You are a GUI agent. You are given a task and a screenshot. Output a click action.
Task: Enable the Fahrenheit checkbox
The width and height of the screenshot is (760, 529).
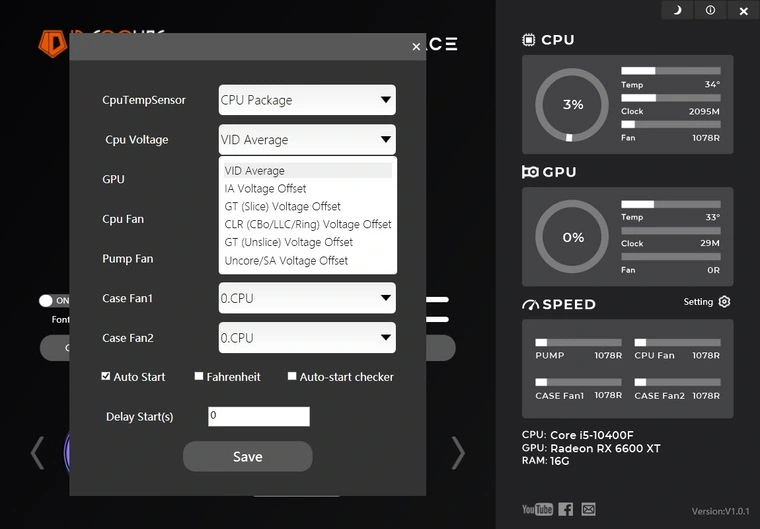coord(199,377)
